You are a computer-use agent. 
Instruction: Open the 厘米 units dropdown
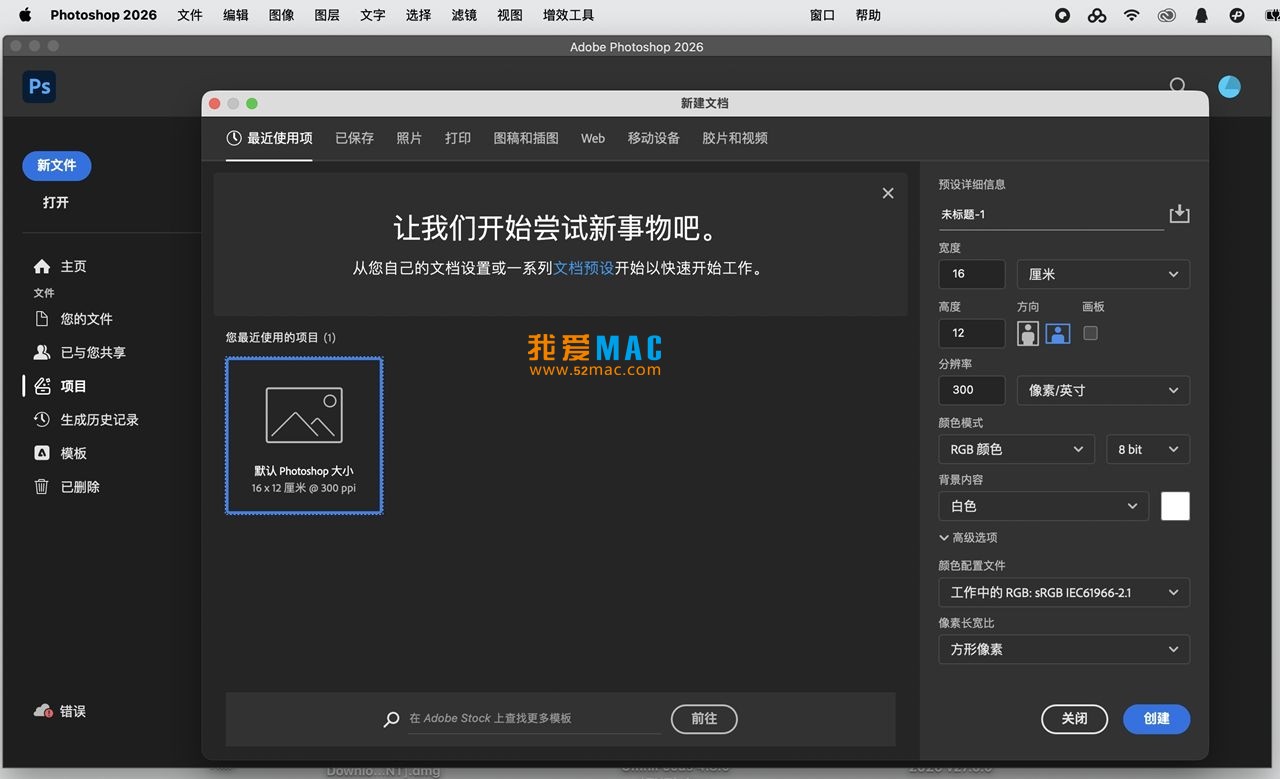pyautogui.click(x=1103, y=274)
